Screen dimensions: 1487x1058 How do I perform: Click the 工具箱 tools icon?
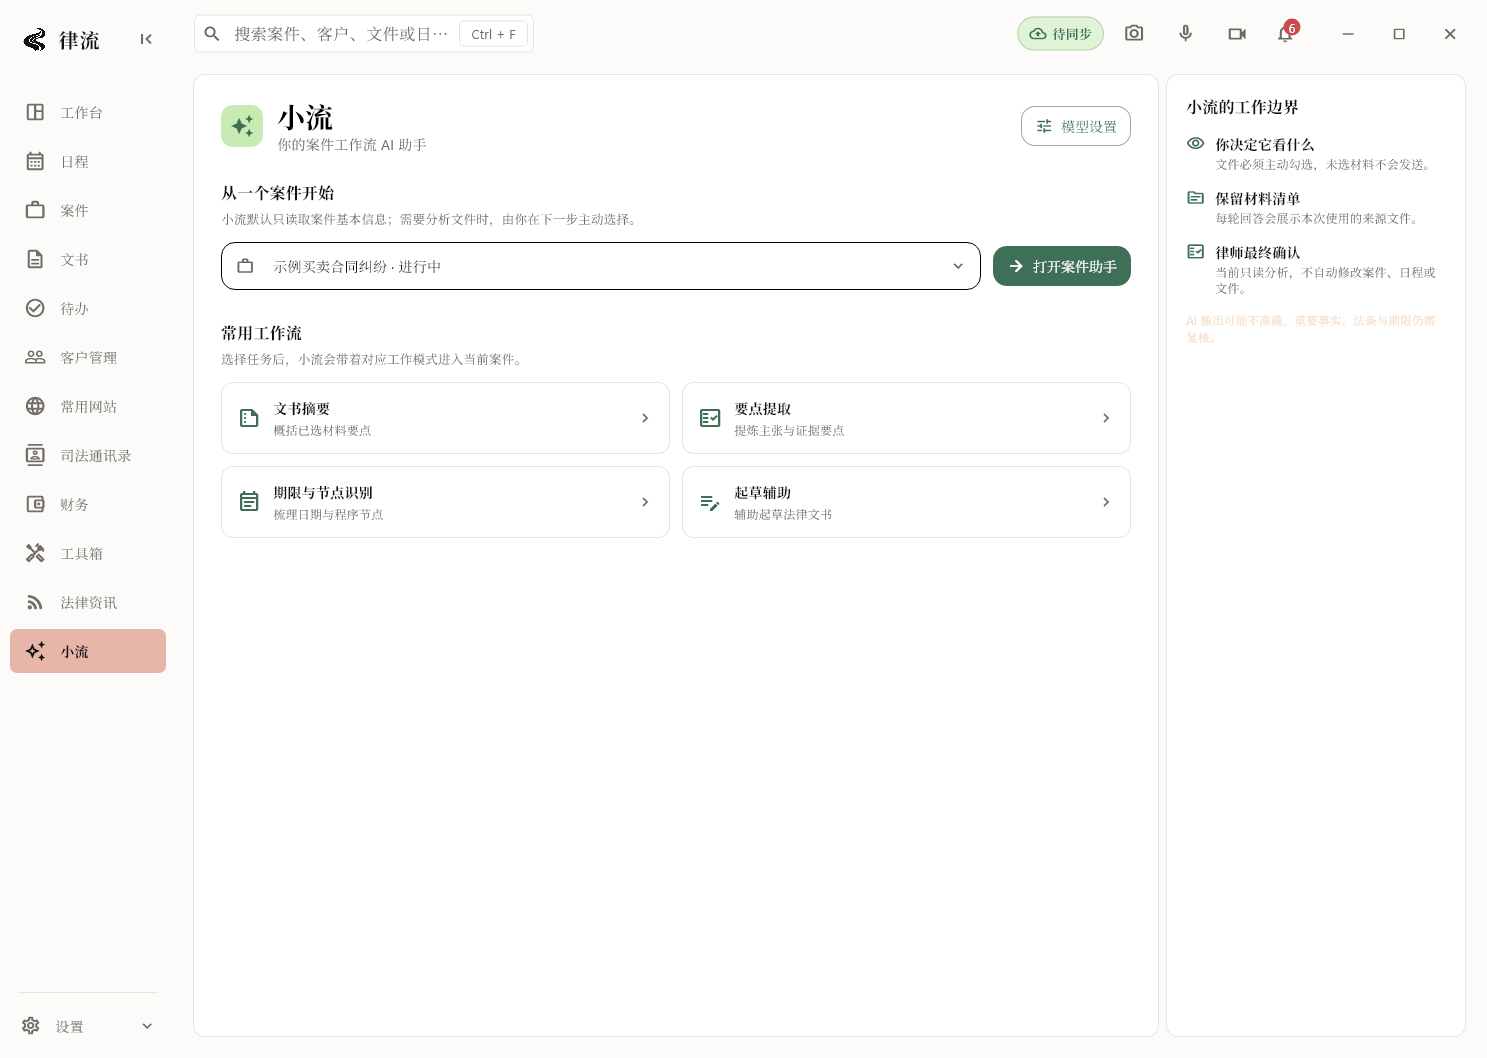tap(35, 553)
